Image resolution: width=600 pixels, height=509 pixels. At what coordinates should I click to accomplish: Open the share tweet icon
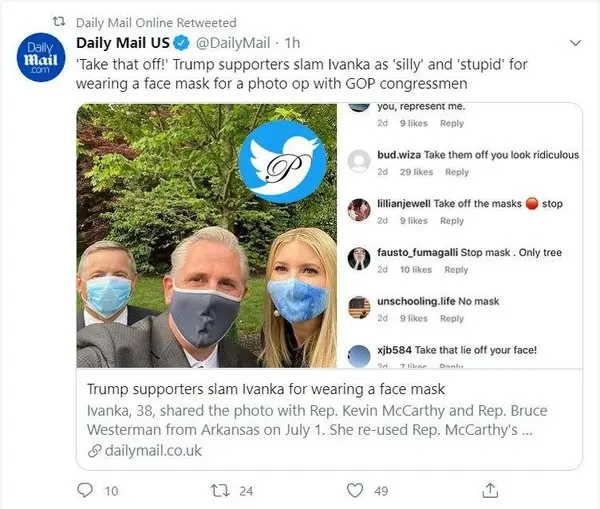489,490
